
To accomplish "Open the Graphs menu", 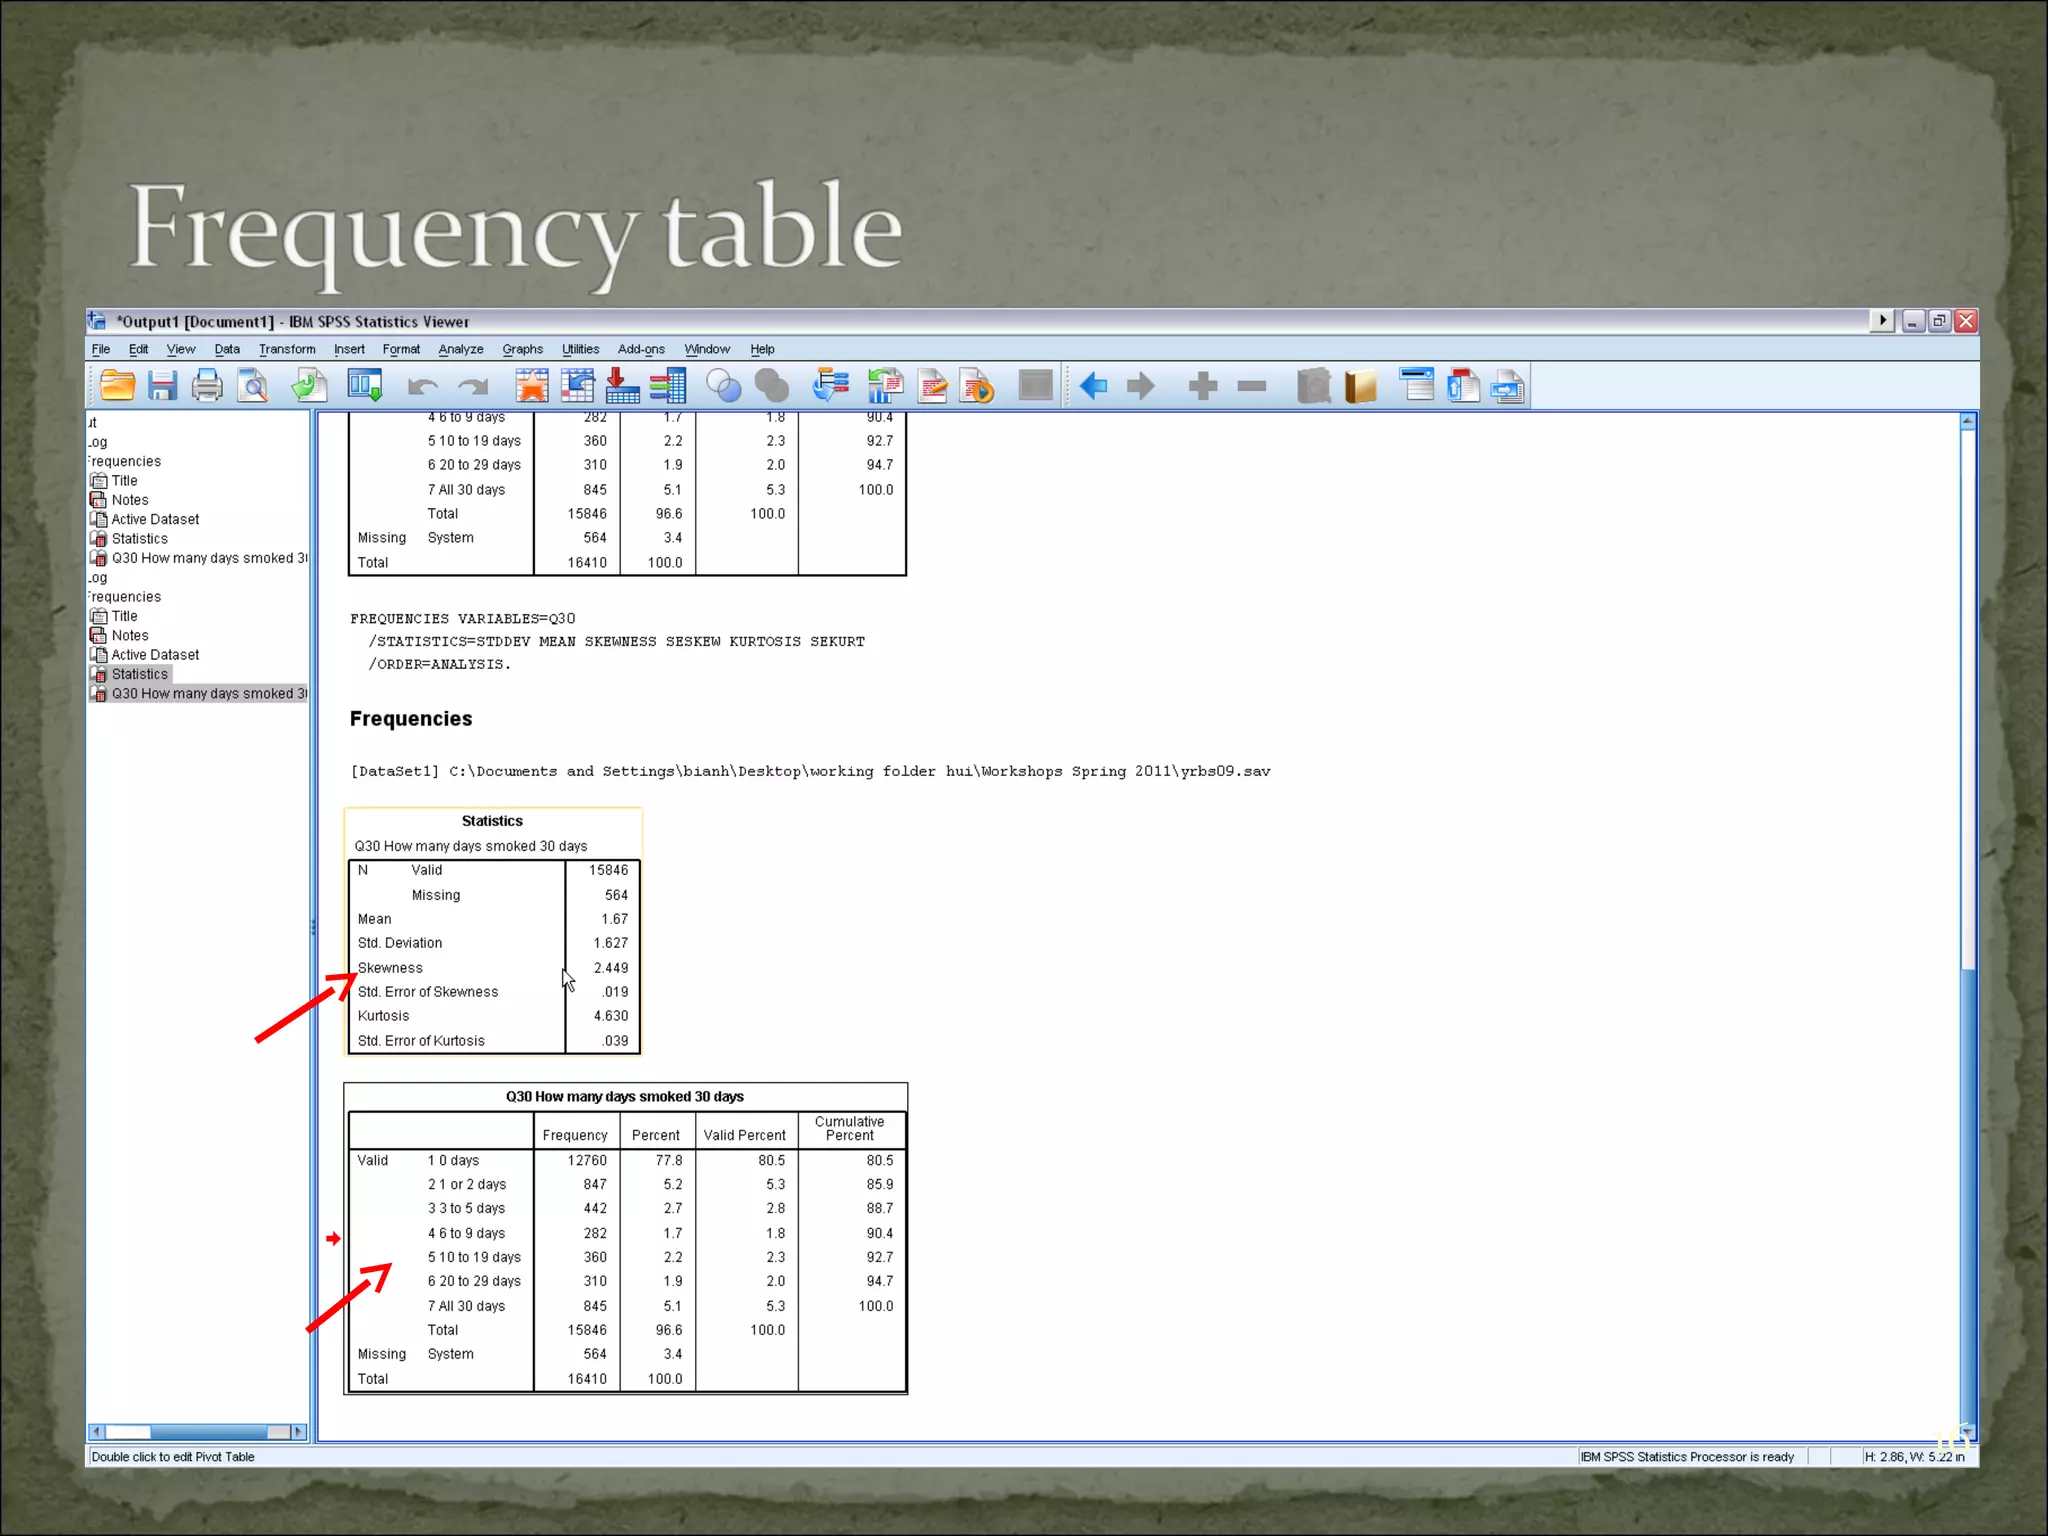I will [x=522, y=349].
